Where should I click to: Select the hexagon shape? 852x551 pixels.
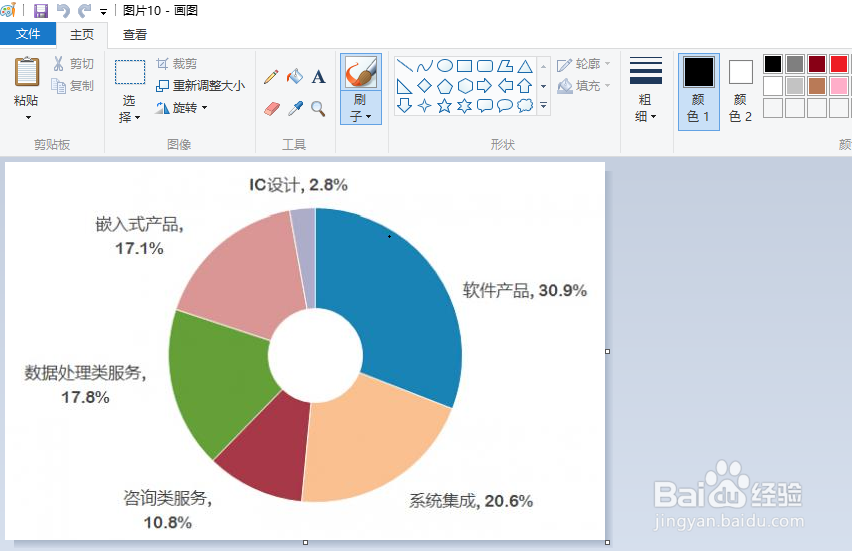point(465,86)
